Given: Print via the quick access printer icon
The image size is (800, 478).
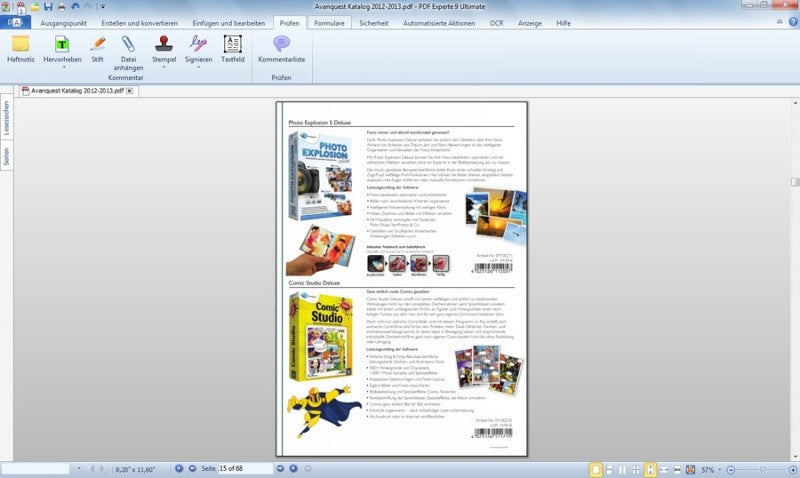Looking at the screenshot, I should click(x=61, y=7).
